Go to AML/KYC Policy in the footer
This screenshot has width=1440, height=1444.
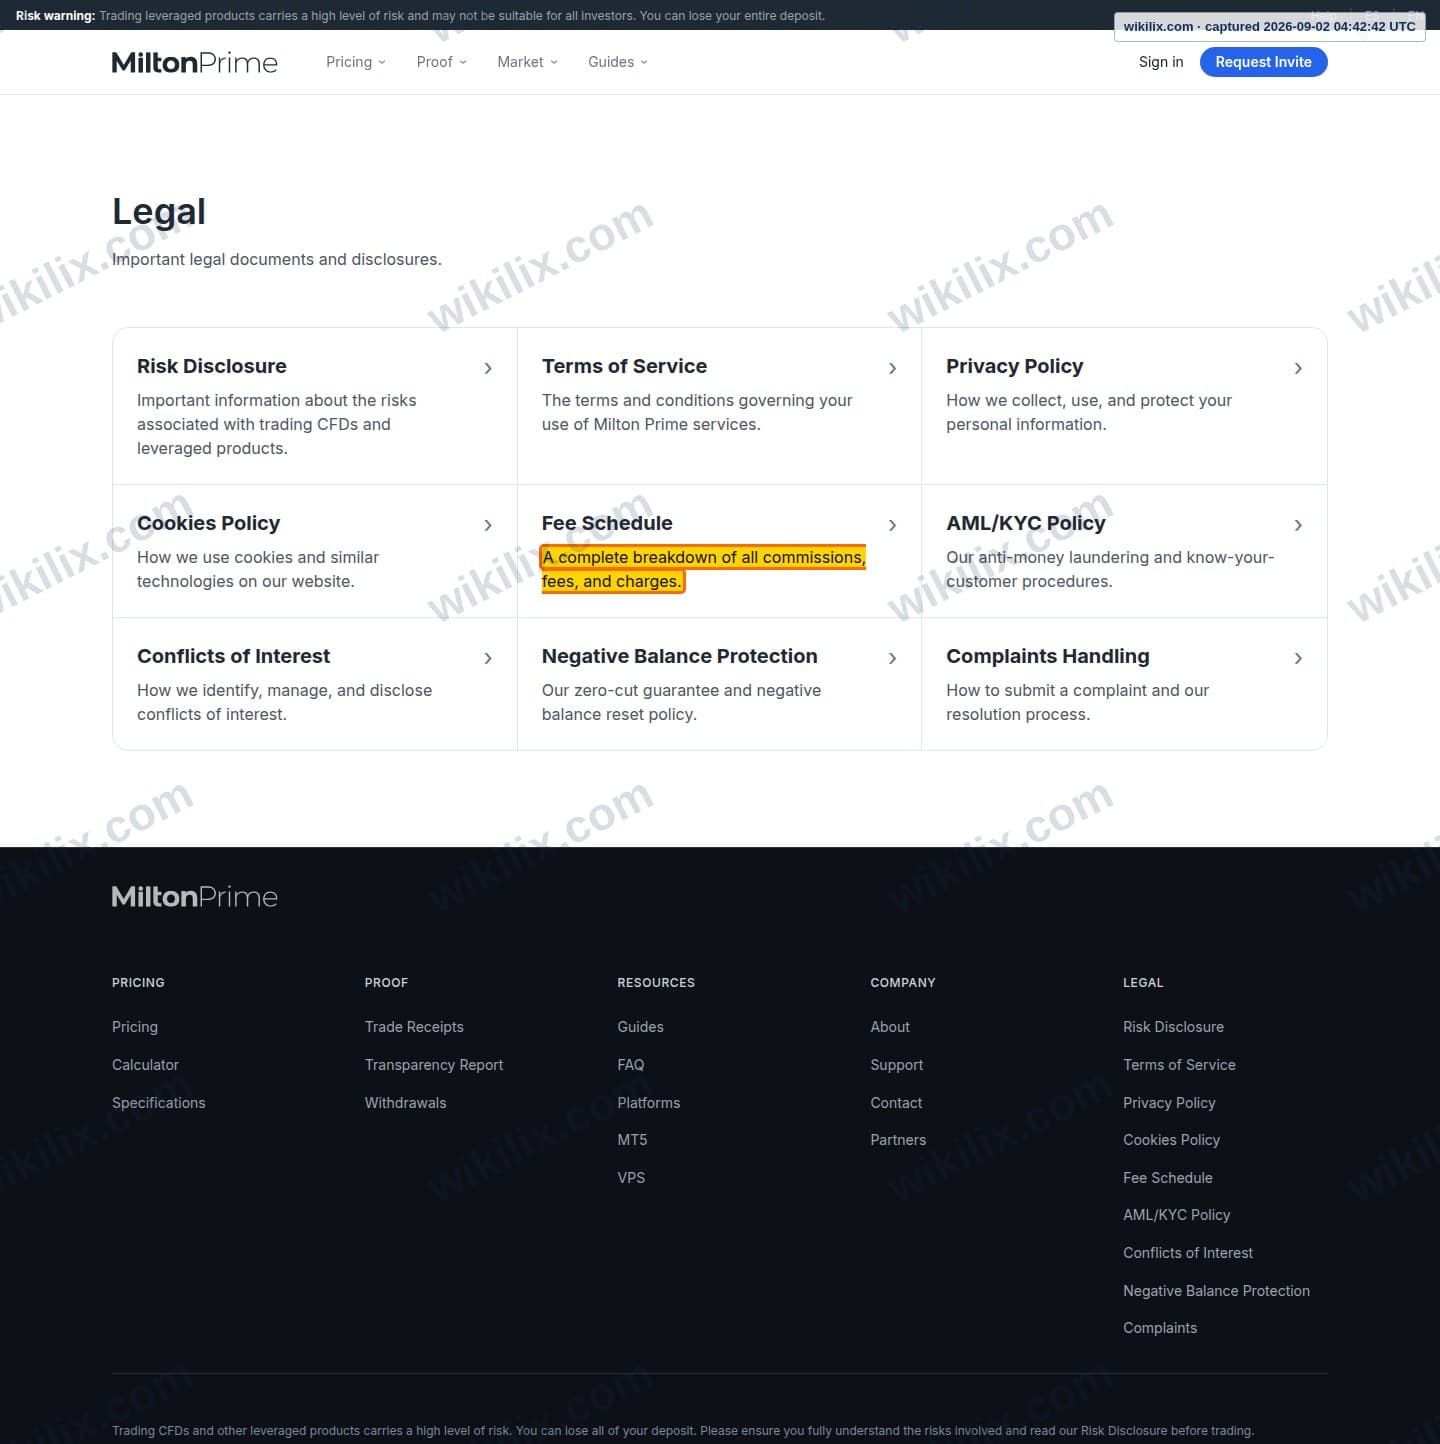click(x=1177, y=1215)
